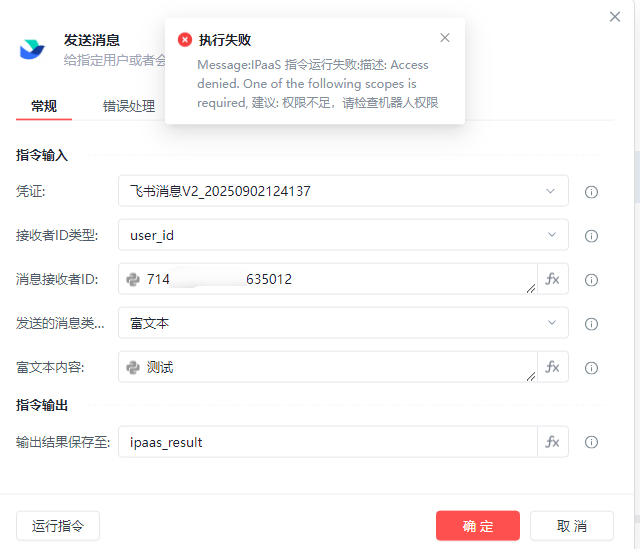This screenshot has width=640, height=549.
Task: Click the info icon for 发送的消息类型 dropdown
Action: coord(591,324)
